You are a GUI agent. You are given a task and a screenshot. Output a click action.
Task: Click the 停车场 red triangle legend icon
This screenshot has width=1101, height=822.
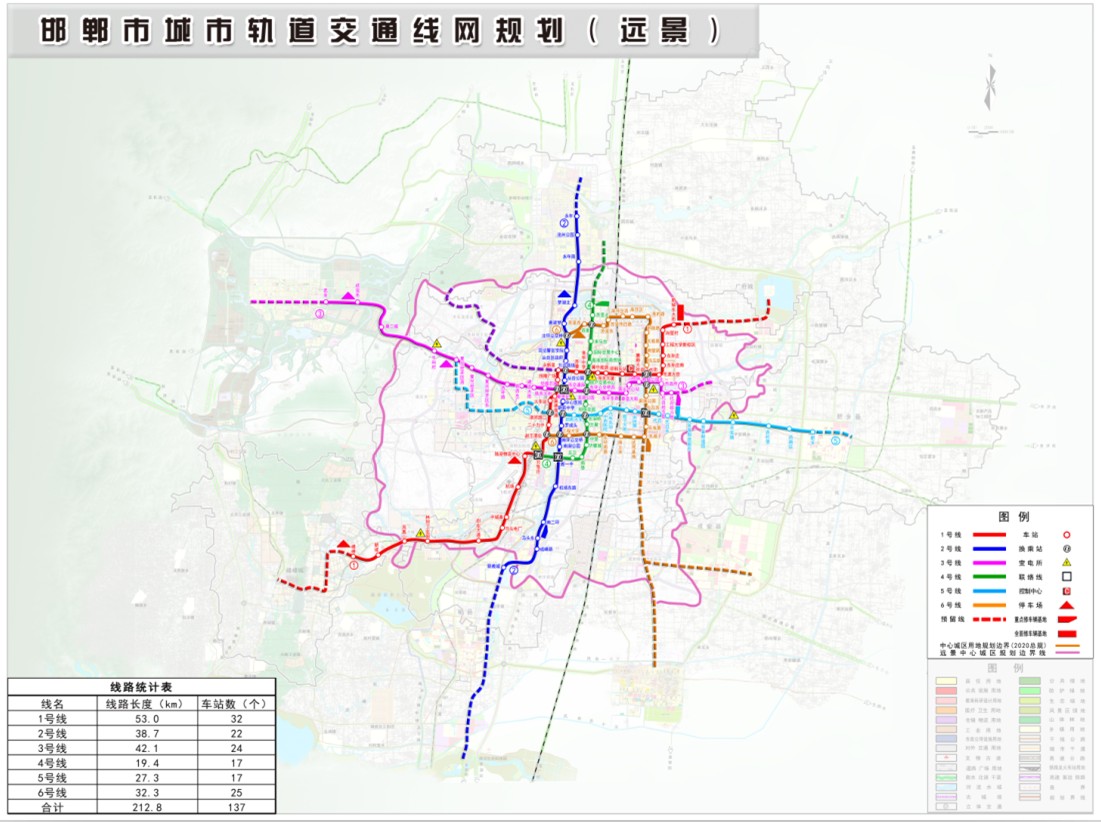(x=1067, y=607)
